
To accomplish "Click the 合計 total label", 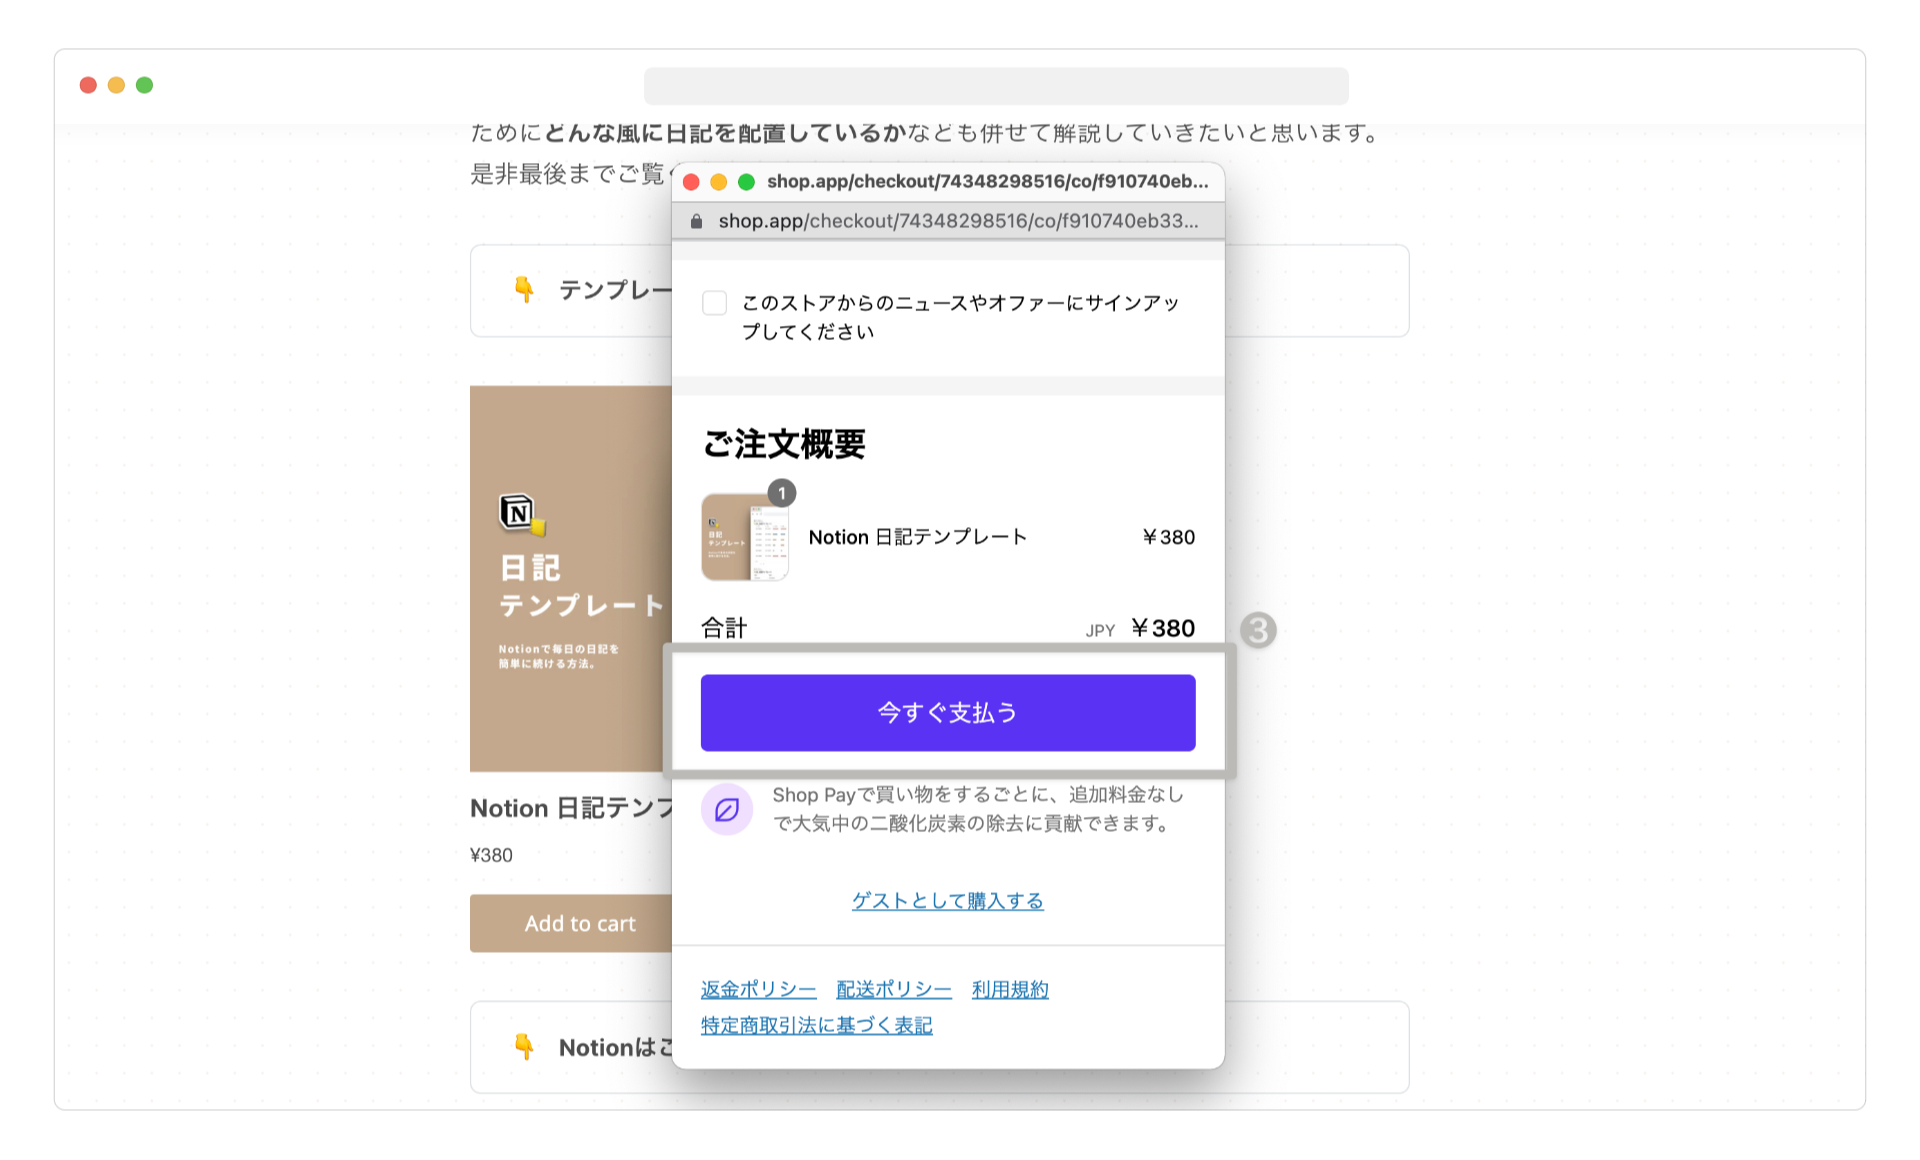I will (x=724, y=628).
